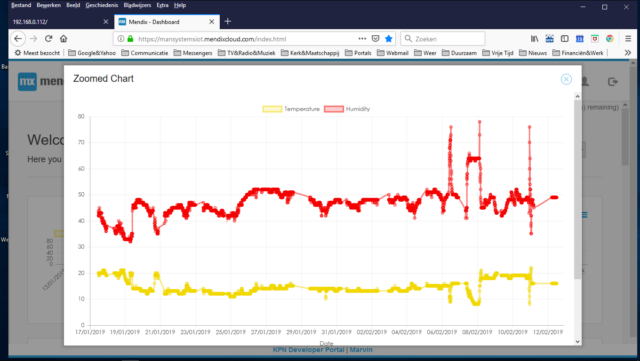Expand the Portals bookmark folder

click(x=358, y=53)
